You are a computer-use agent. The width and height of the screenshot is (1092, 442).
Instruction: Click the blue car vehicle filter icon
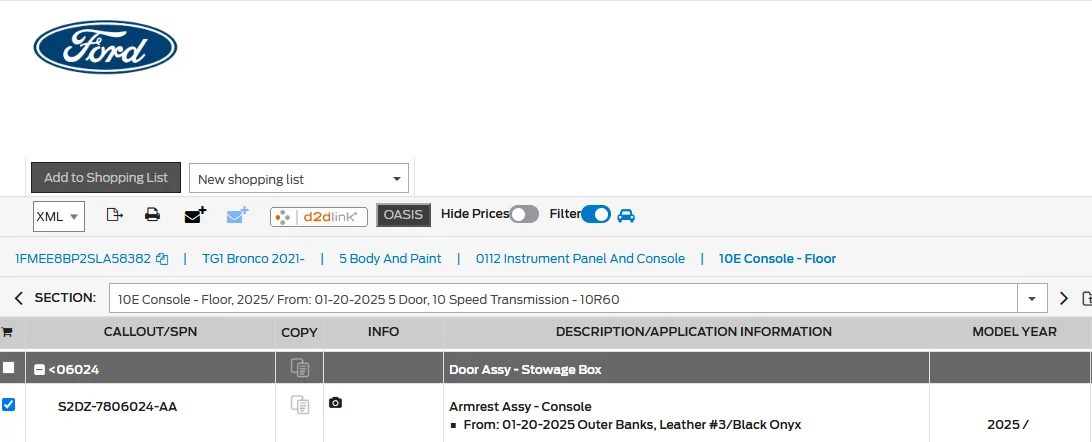[626, 215]
